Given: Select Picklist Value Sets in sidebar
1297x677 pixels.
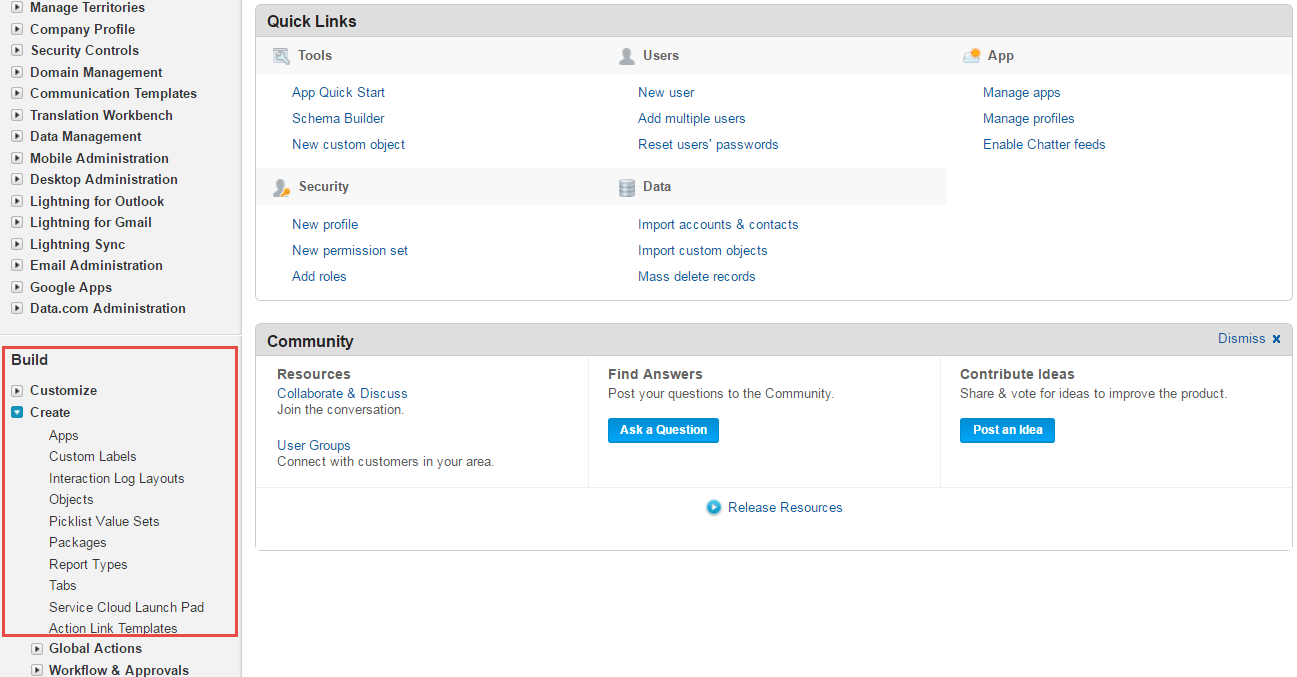Looking at the screenshot, I should 104,521.
